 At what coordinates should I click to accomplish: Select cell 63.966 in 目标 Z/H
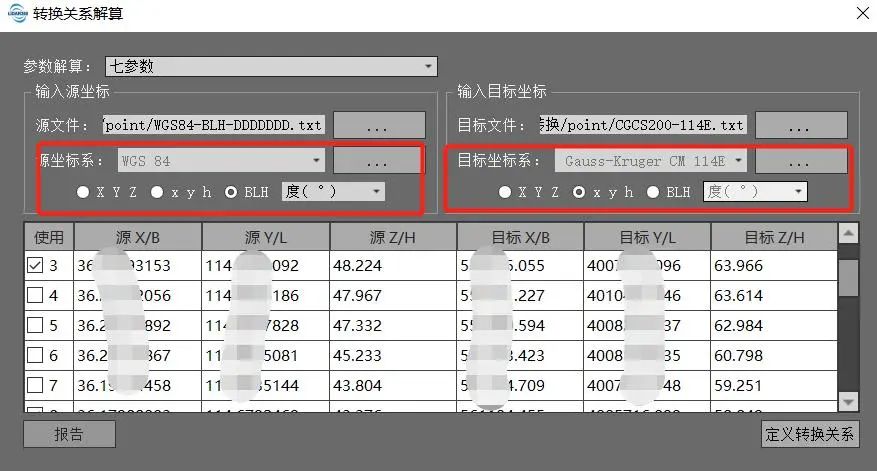[x=774, y=265]
